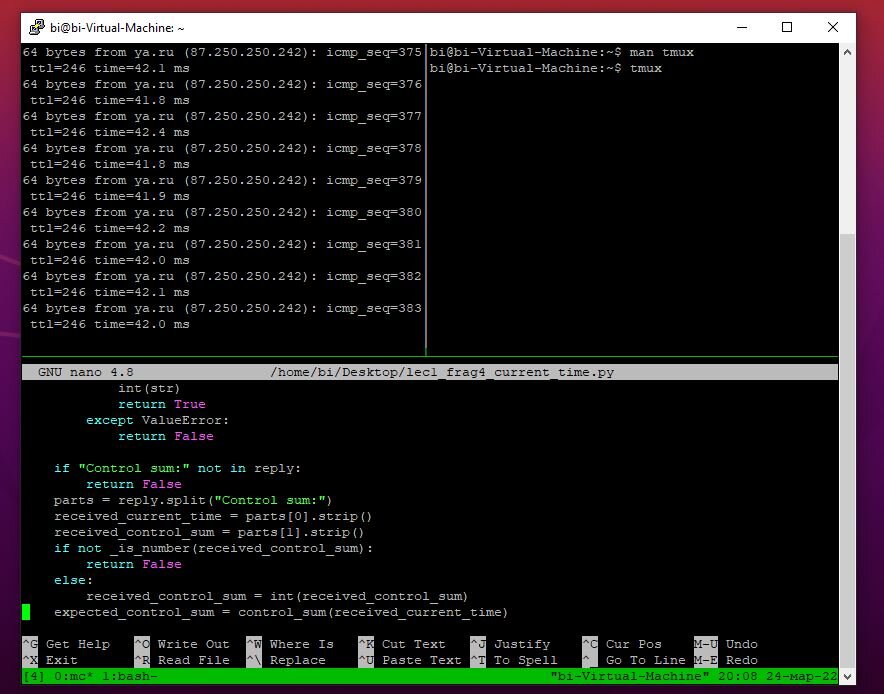Click the M-E Redo shortcut

pyautogui.click(x=726, y=660)
